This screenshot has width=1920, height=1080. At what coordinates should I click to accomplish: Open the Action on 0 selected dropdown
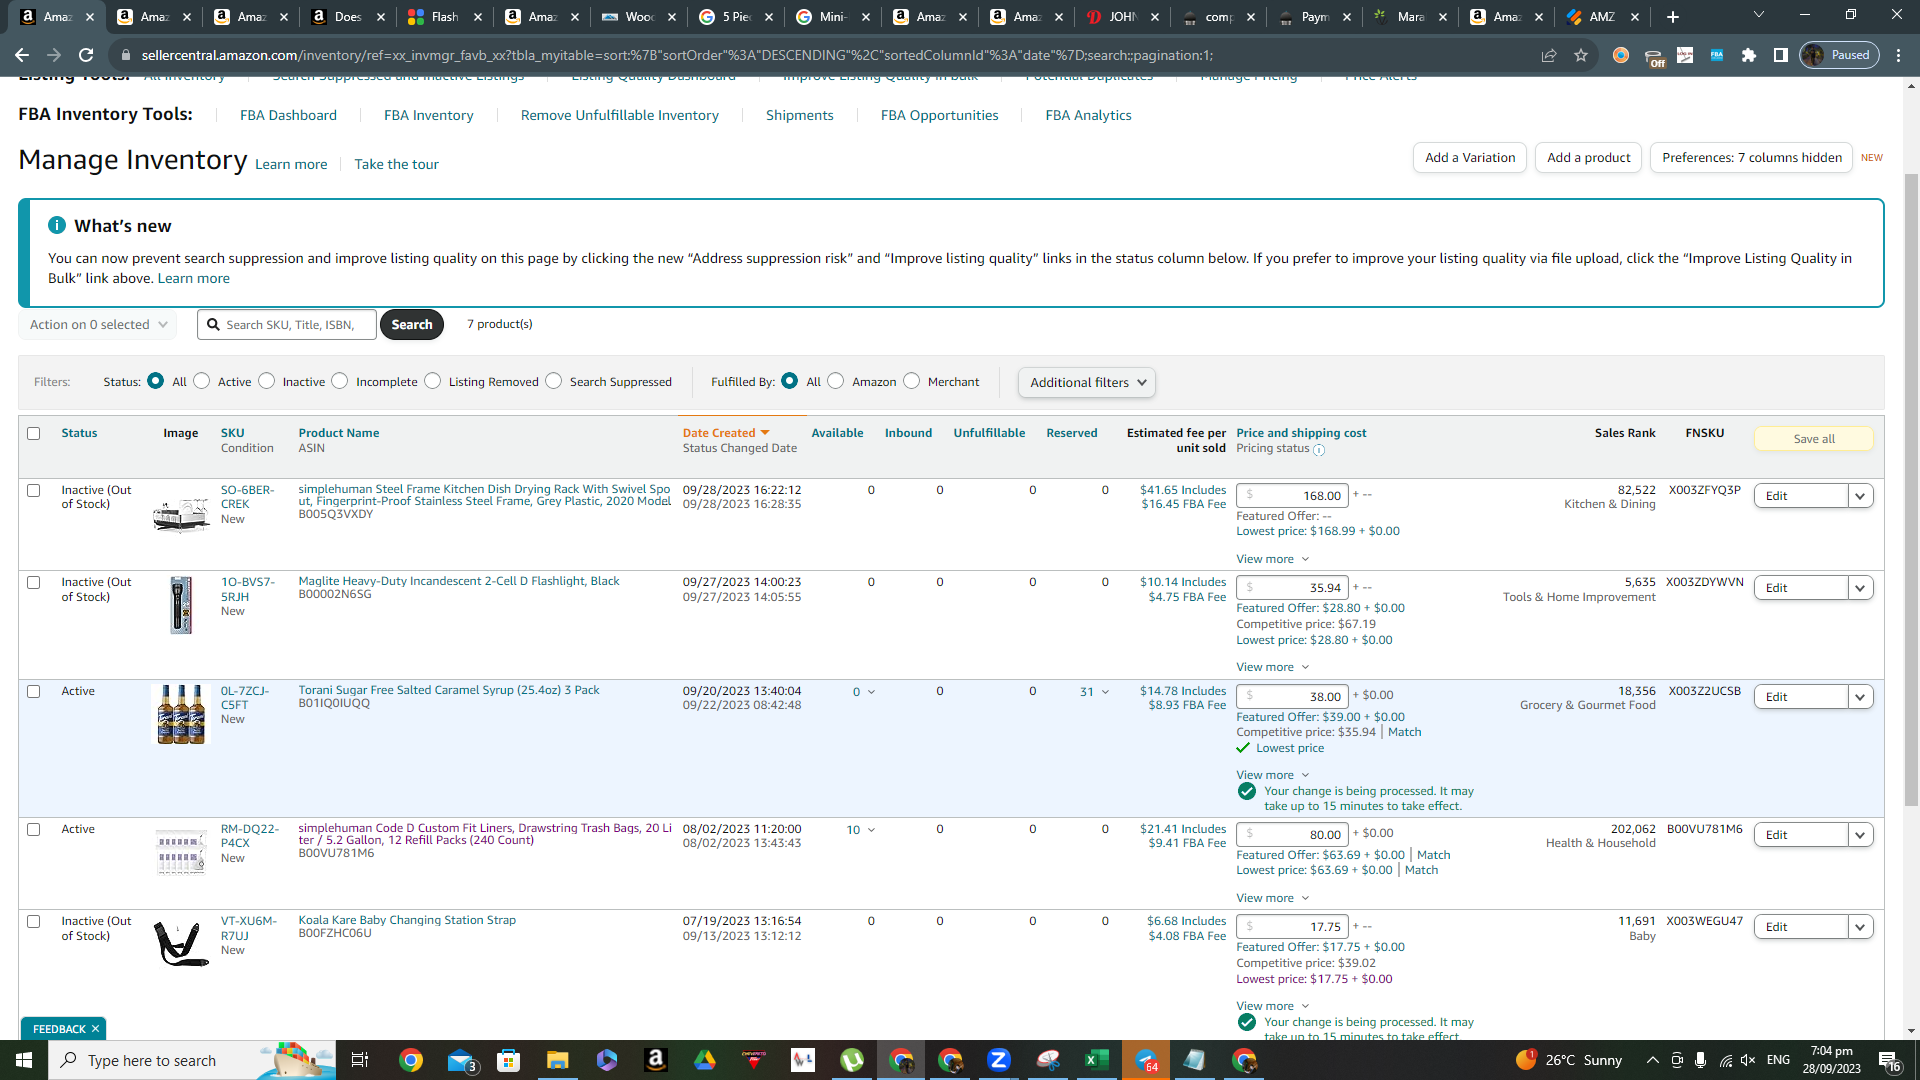[x=98, y=325]
